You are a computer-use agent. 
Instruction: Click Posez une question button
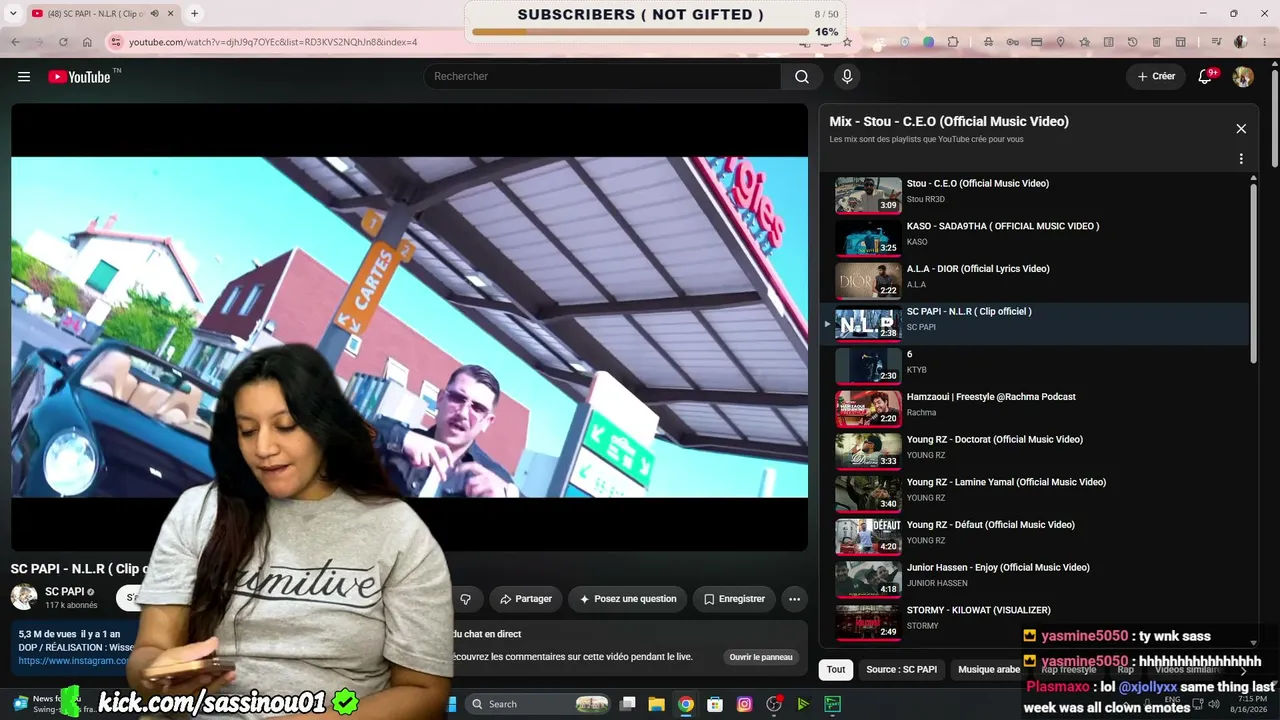627,599
